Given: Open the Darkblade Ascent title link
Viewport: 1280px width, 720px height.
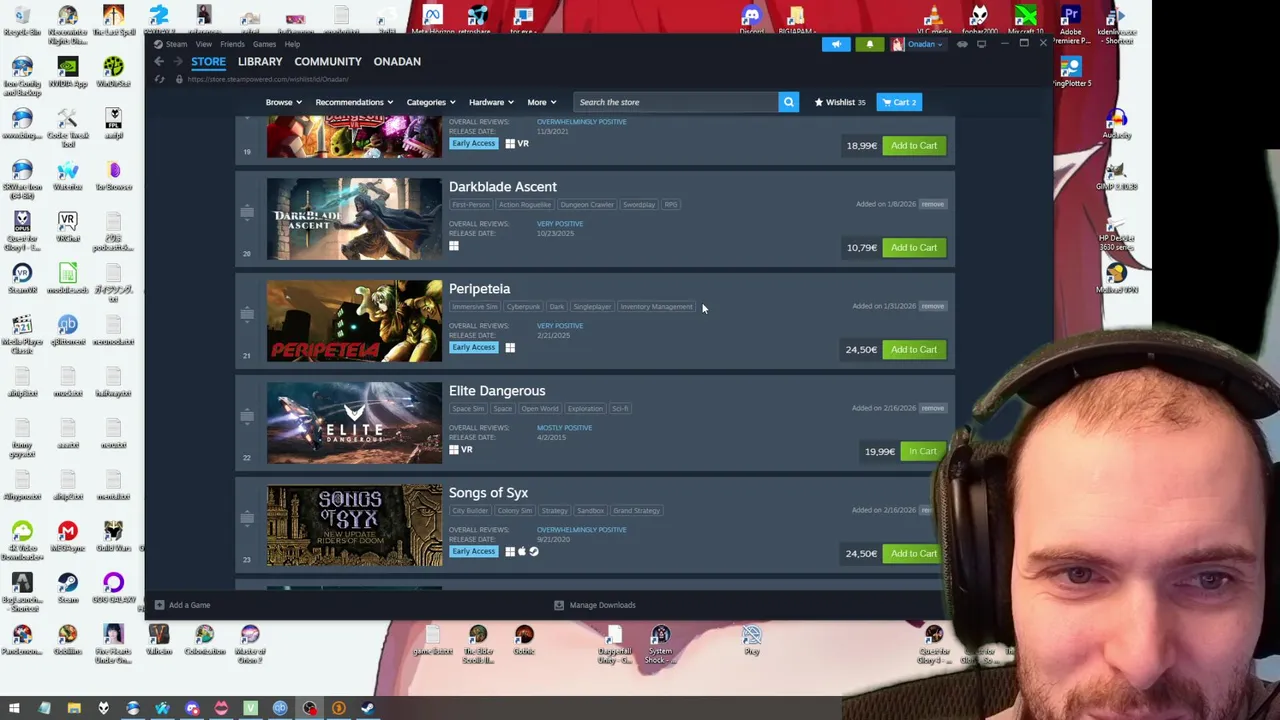Looking at the screenshot, I should point(503,187).
